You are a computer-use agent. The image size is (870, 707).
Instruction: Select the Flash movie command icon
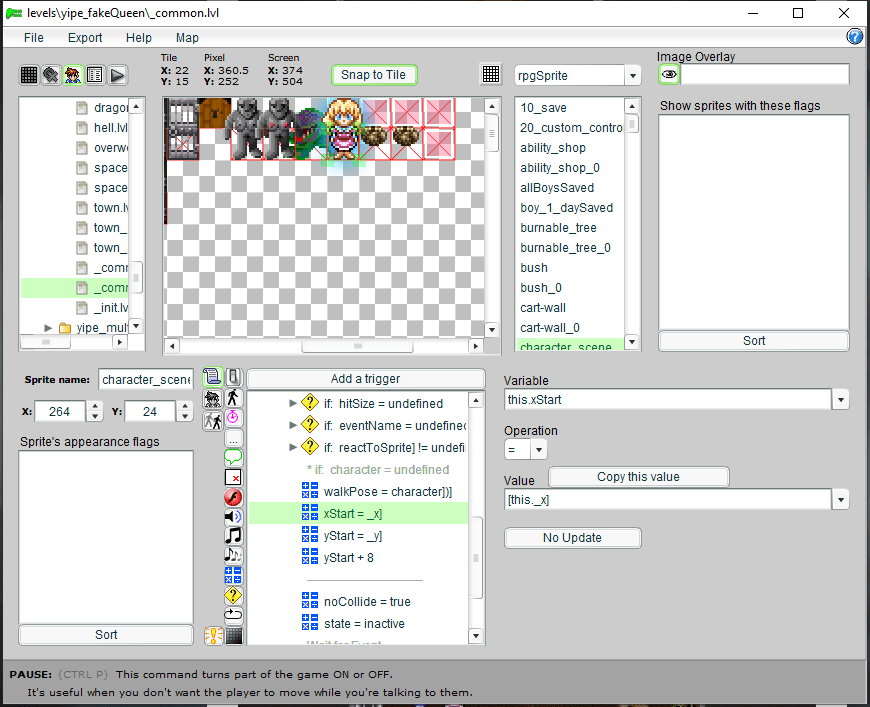tap(233, 497)
